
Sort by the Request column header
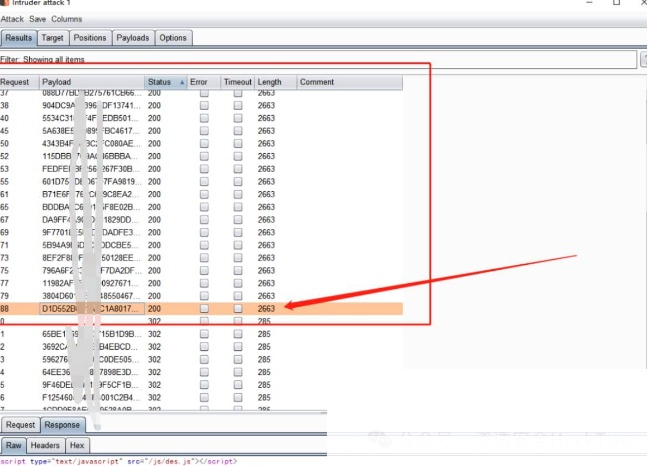(19, 82)
